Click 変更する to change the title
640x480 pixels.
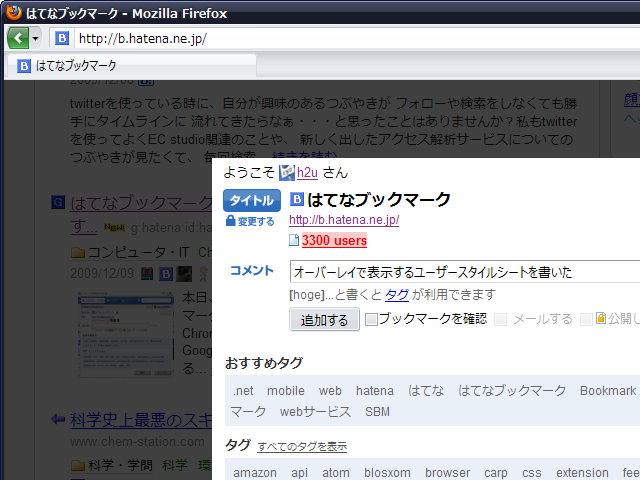click(256, 222)
